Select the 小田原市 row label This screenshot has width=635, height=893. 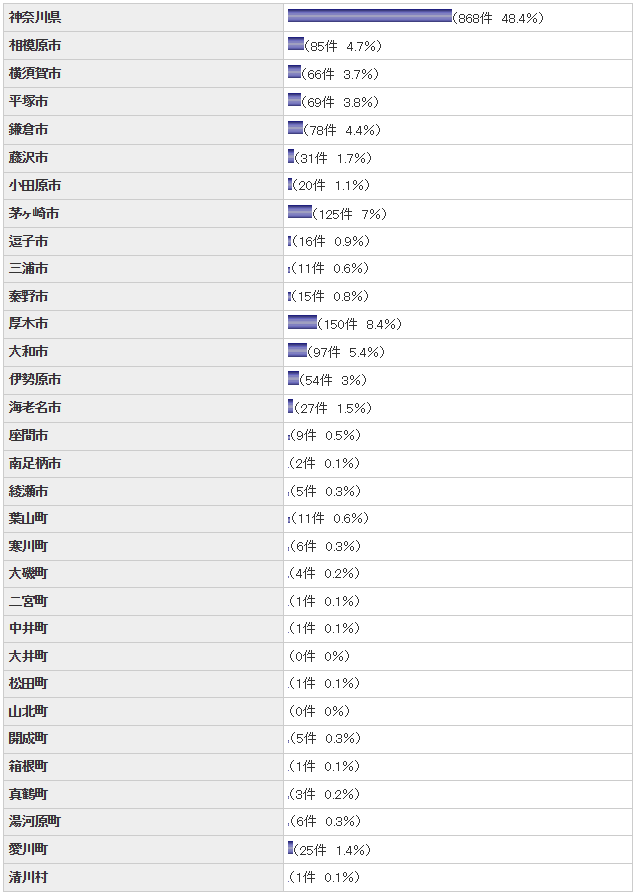coord(35,186)
